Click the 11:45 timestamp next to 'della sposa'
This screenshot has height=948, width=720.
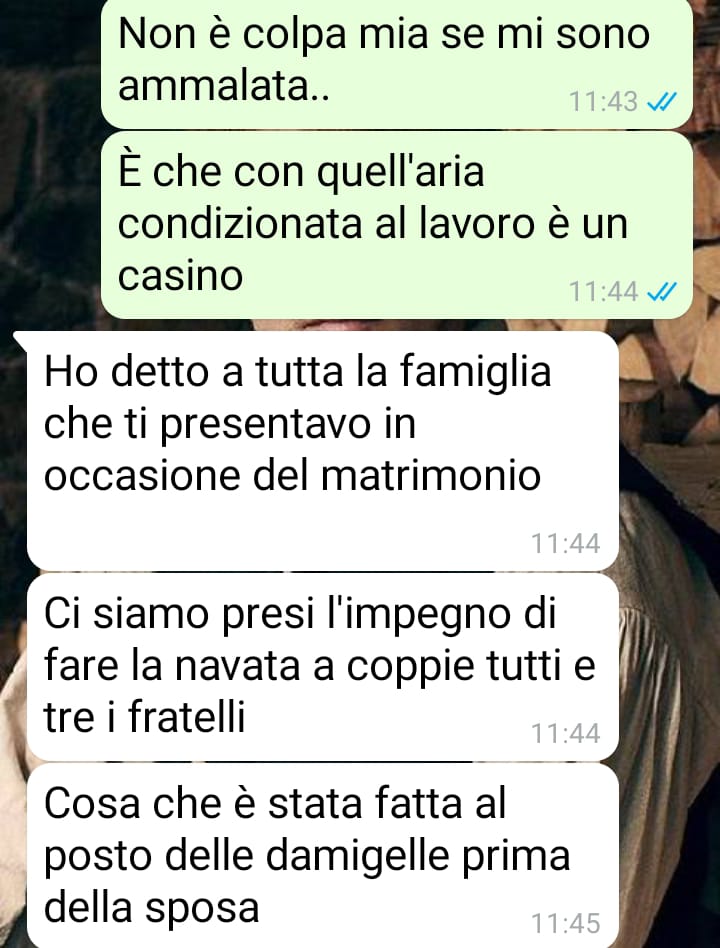[x=565, y=924]
